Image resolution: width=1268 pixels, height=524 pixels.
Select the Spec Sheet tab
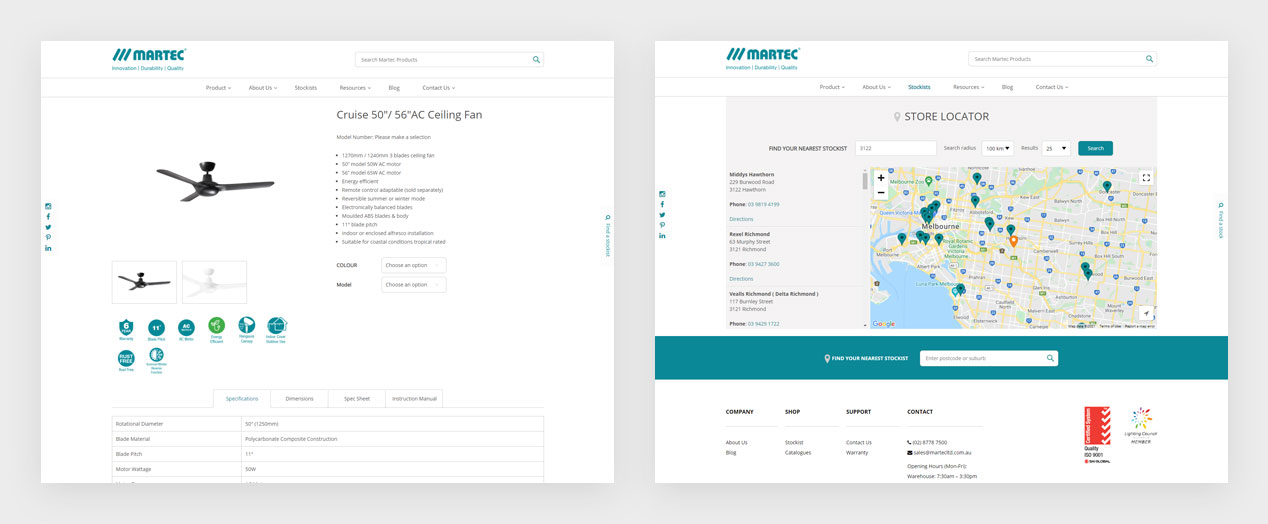point(357,398)
